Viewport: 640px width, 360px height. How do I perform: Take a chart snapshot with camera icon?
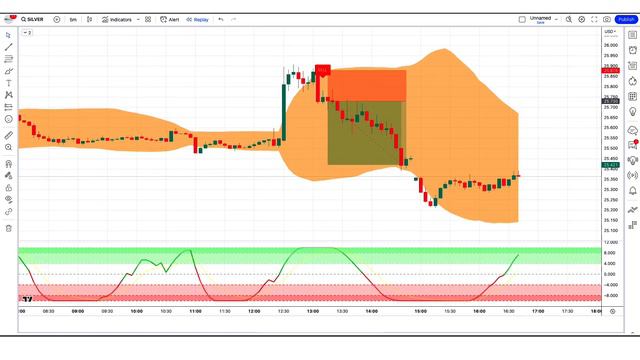607,20
